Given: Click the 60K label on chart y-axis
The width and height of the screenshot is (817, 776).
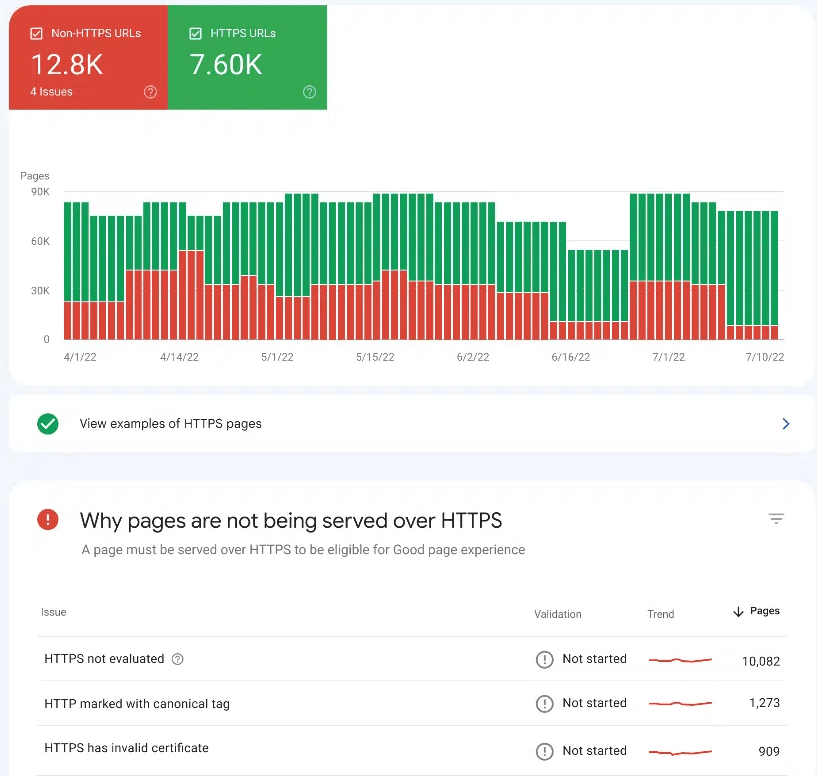Looking at the screenshot, I should (x=40, y=241).
